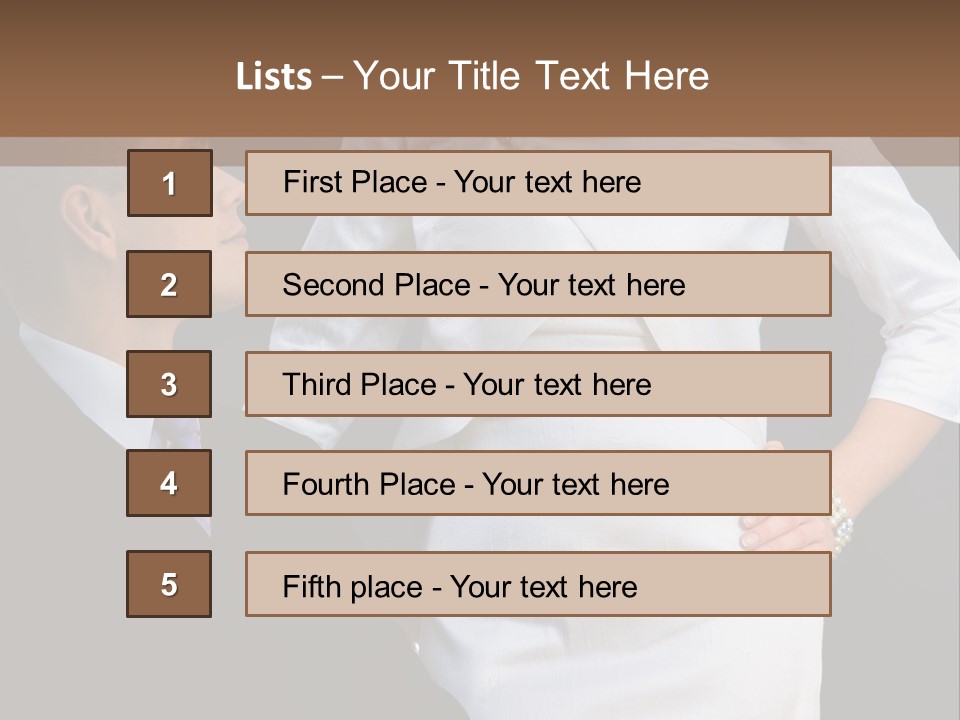Click the pearl bracelet in the photo
Screen dimensions: 960x720
842,524
